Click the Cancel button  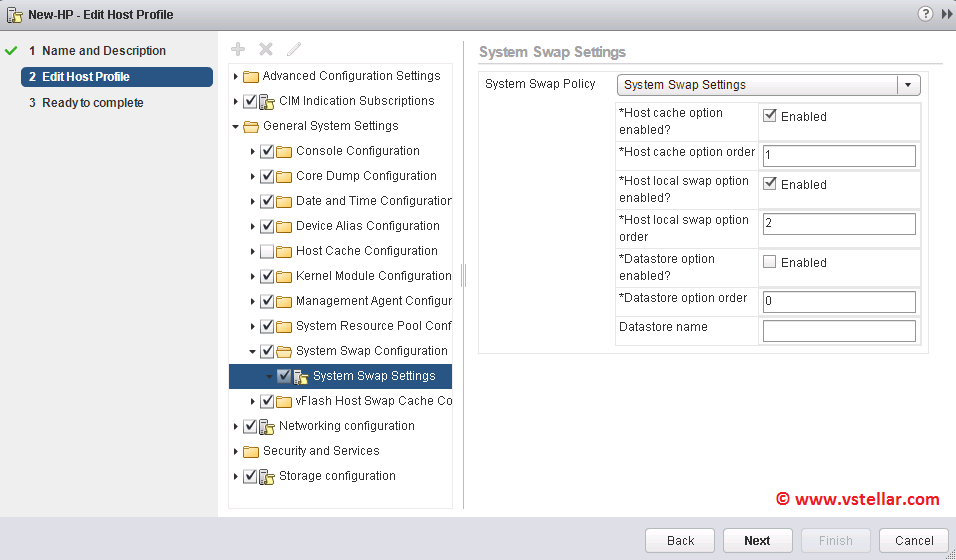point(913,541)
